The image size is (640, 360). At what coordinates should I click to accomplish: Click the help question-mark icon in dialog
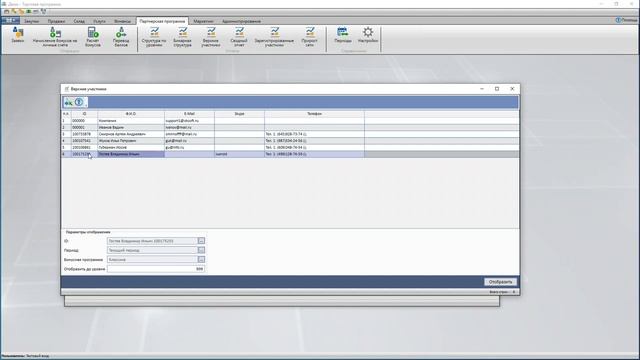[79, 102]
